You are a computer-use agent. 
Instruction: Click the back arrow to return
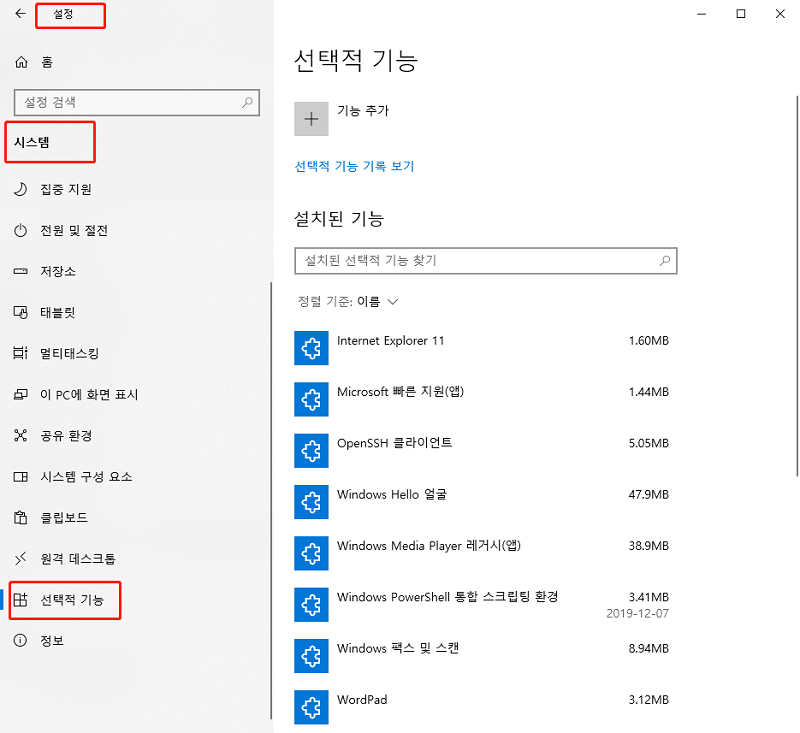20,15
